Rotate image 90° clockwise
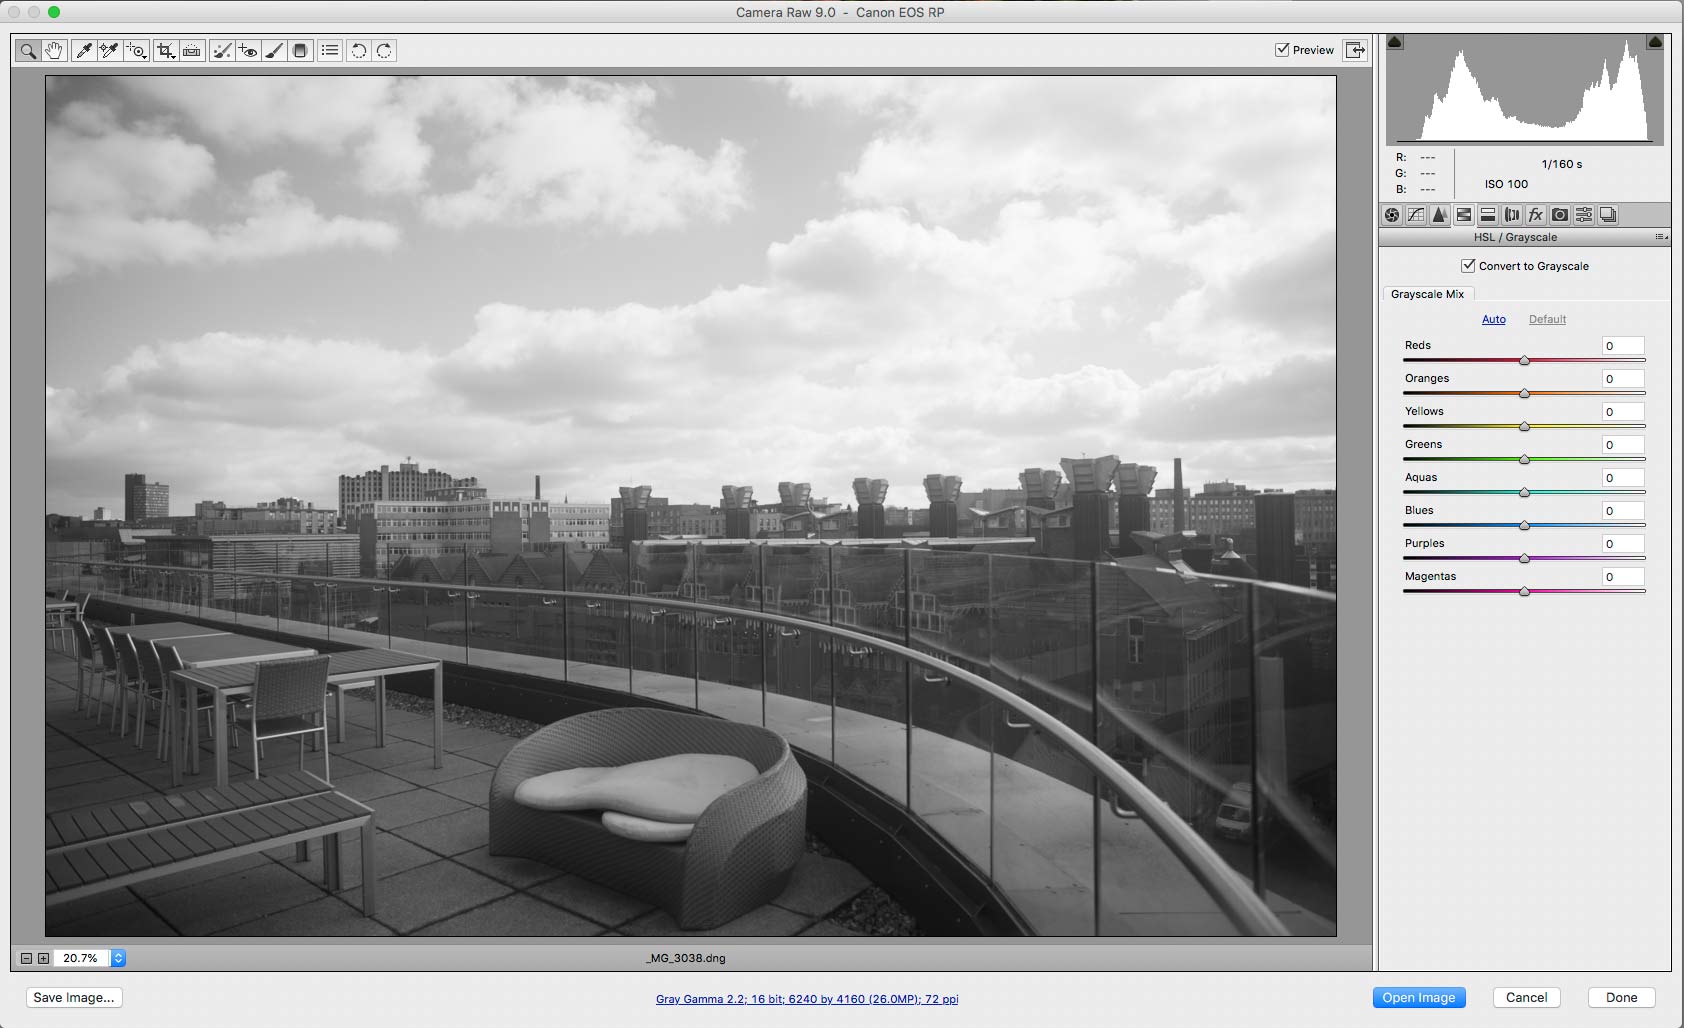This screenshot has height=1028, width=1684. click(x=384, y=50)
